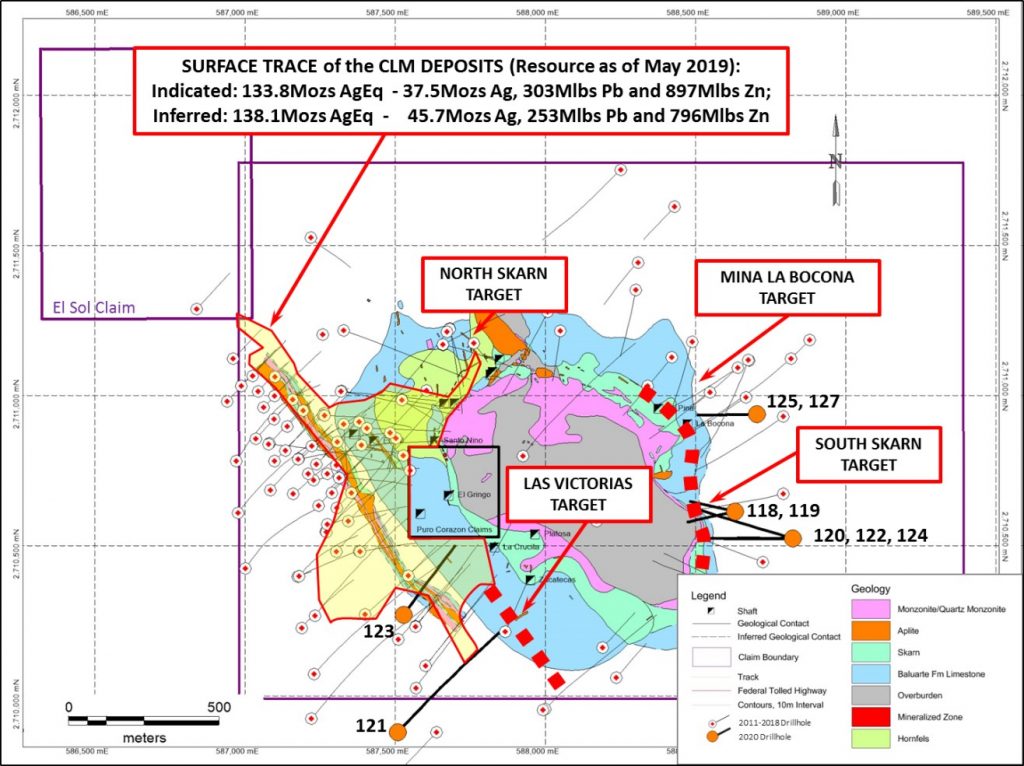Click the Mina La Bocona Target label
Screen dimensions: 1024x766
[787, 287]
